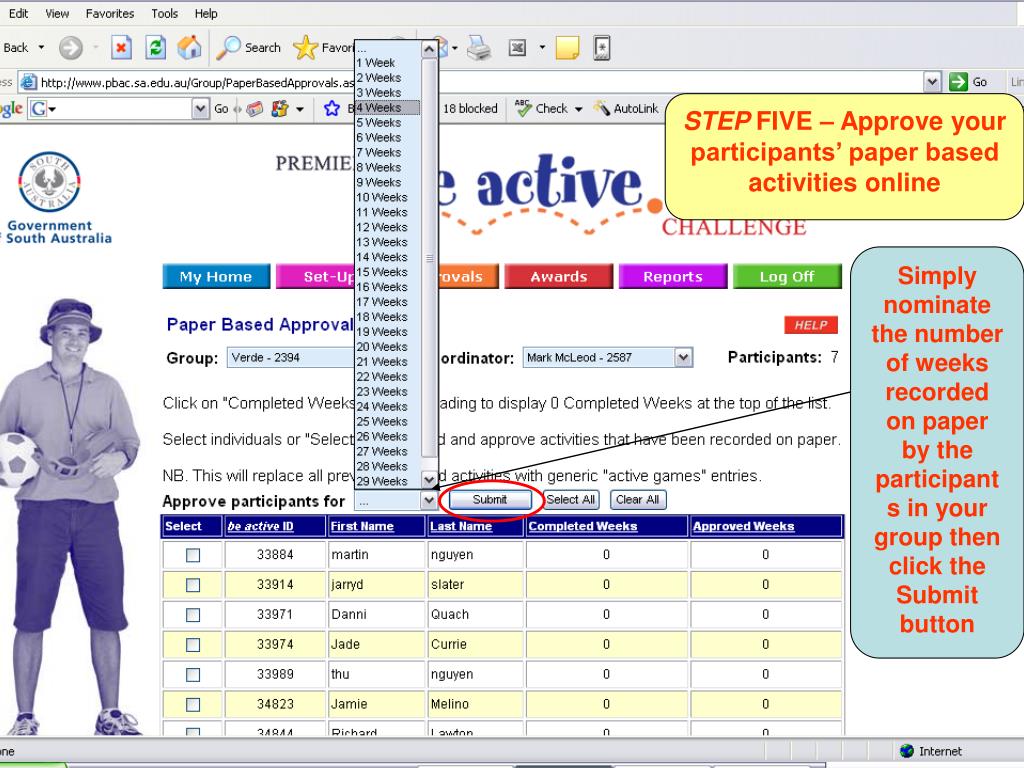Click the Google toolbar bookmark star

pyautogui.click(x=332, y=108)
